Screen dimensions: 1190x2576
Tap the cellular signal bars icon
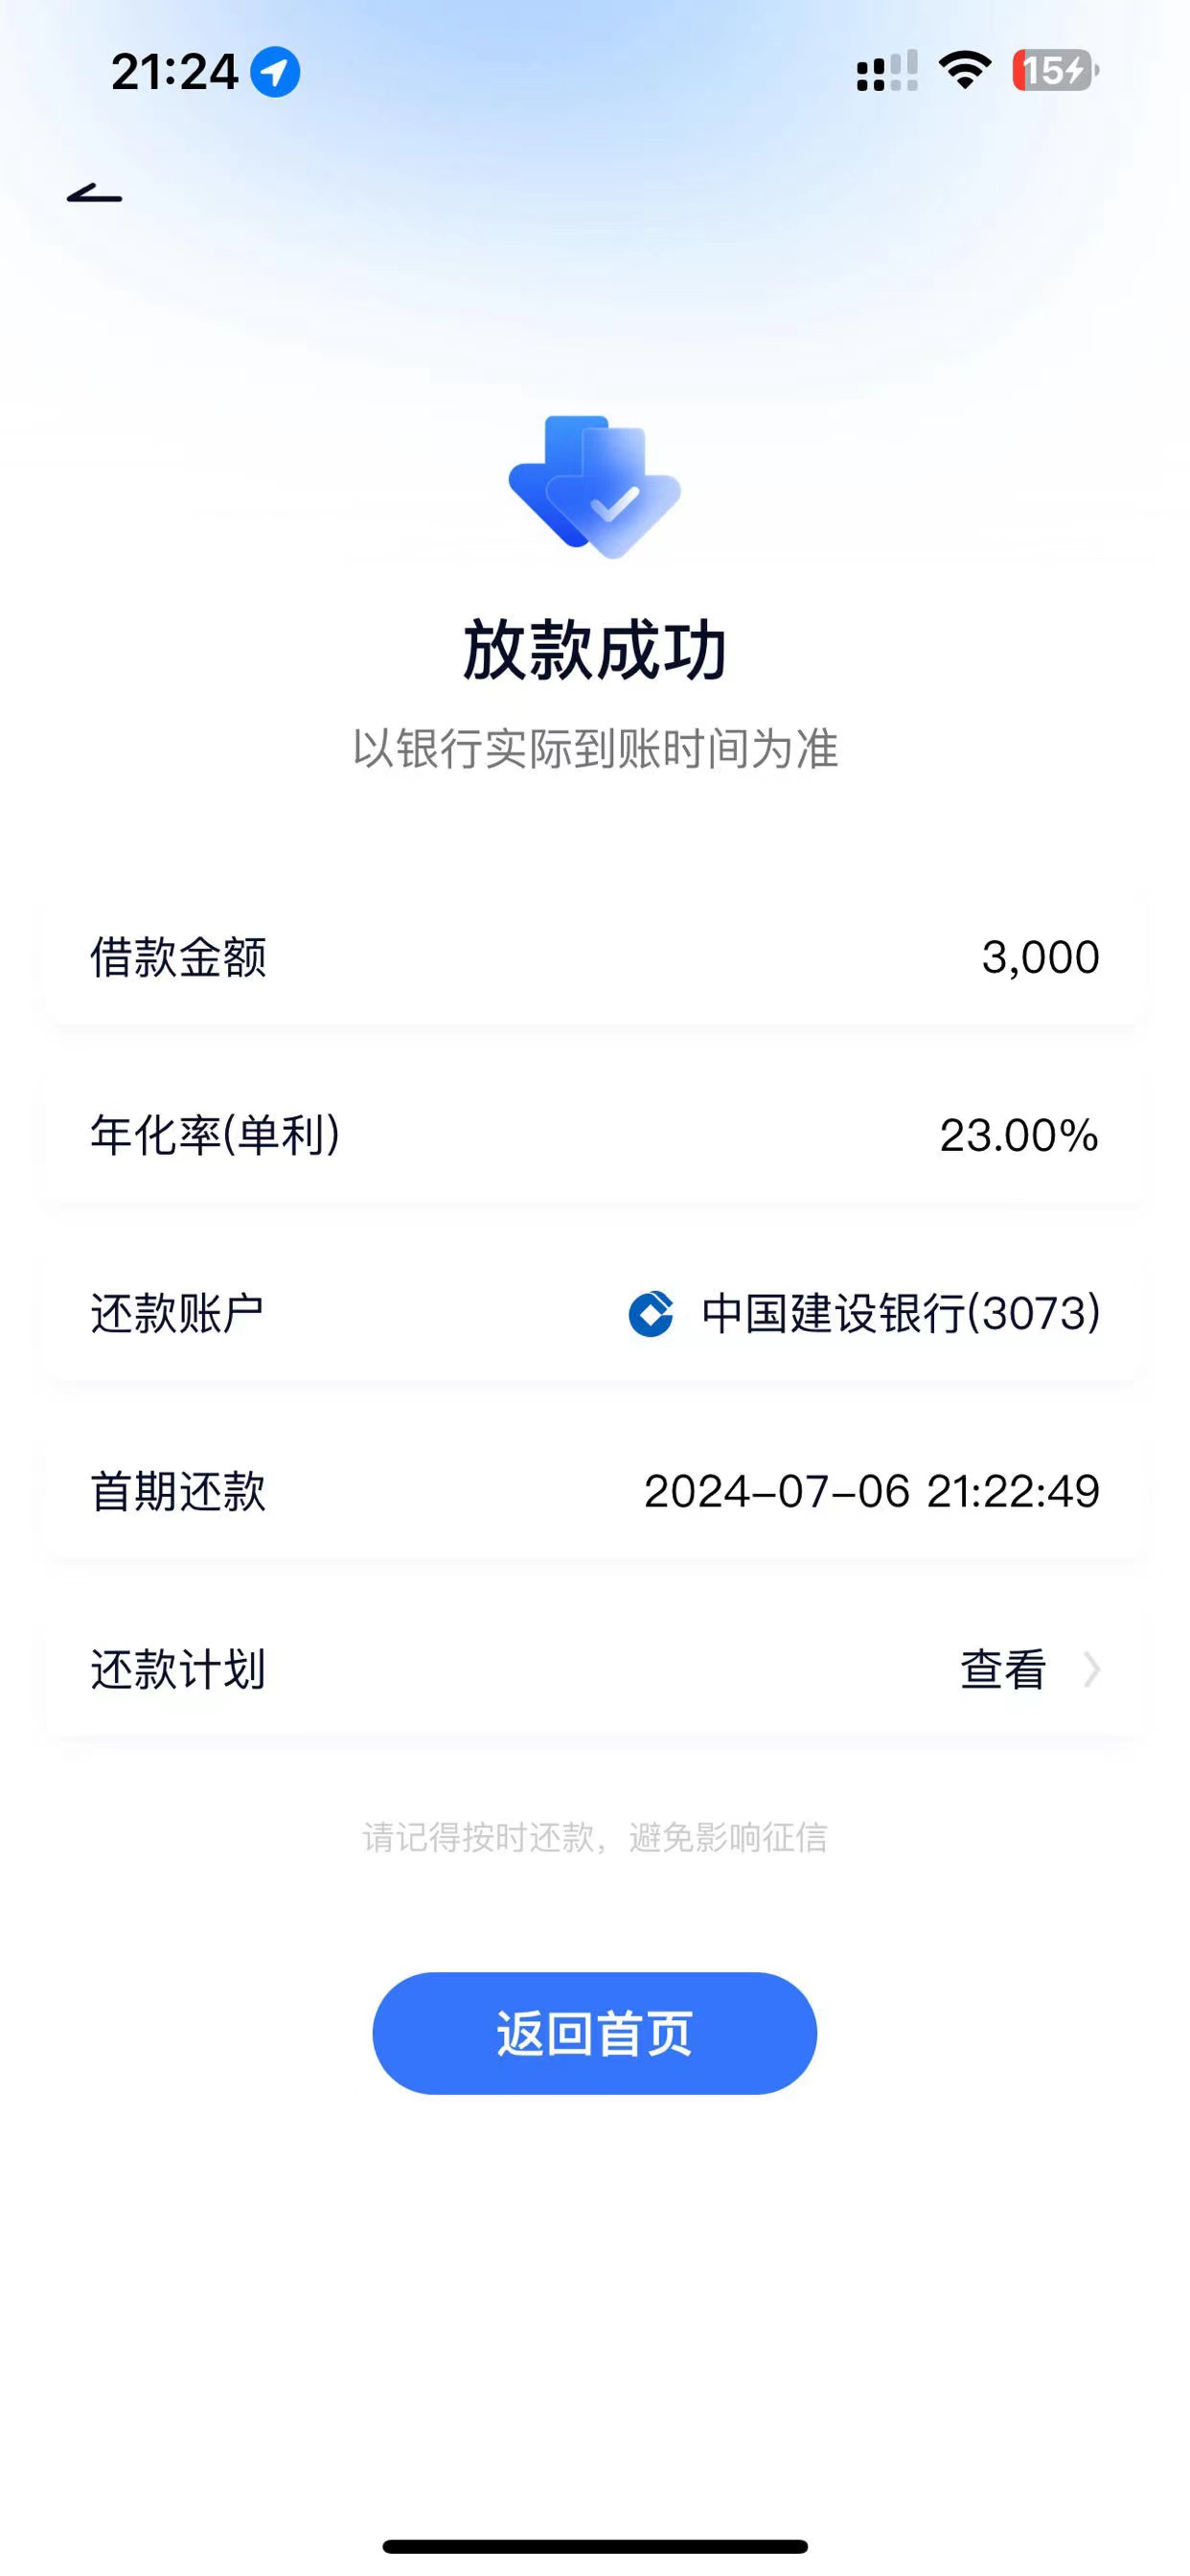pyautogui.click(x=887, y=71)
